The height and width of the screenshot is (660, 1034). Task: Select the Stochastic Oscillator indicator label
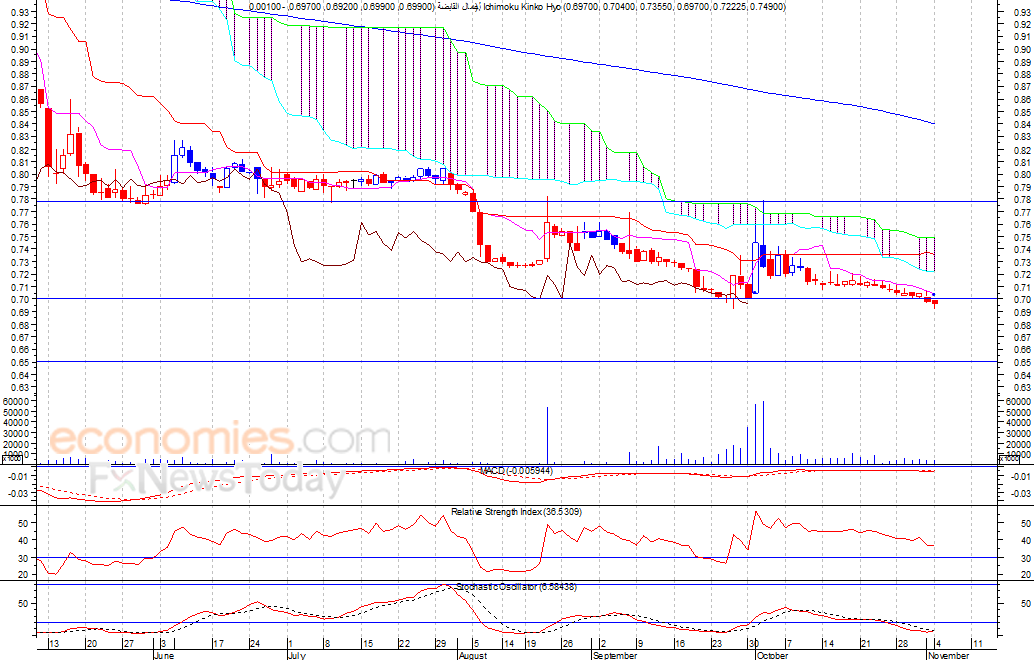[x=516, y=587]
